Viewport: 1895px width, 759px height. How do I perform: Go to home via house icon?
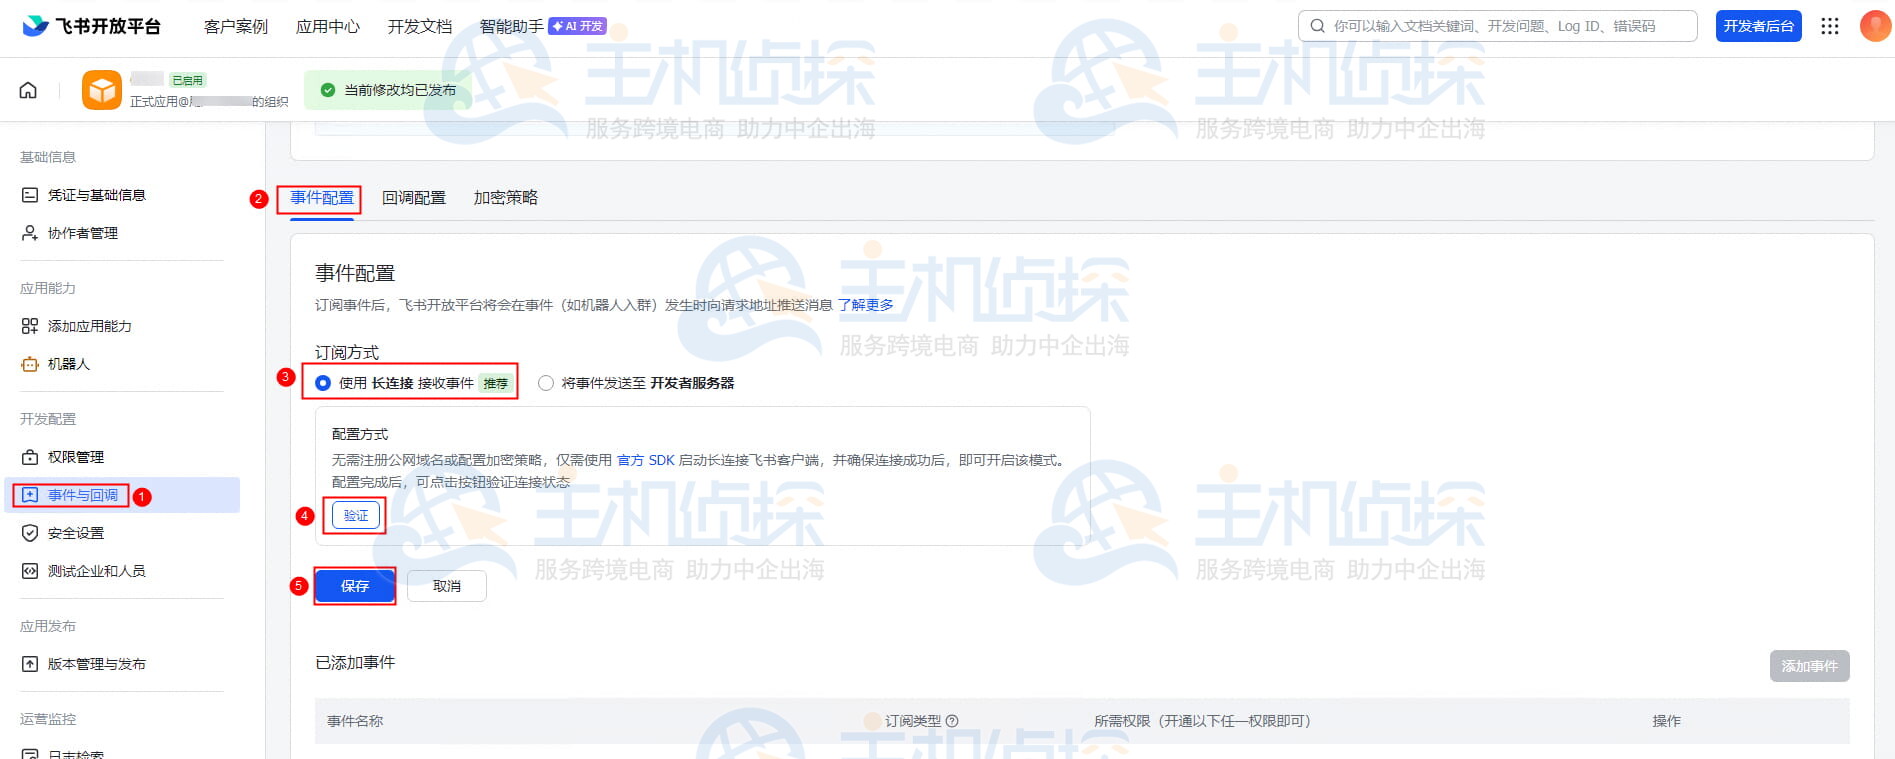coord(28,90)
